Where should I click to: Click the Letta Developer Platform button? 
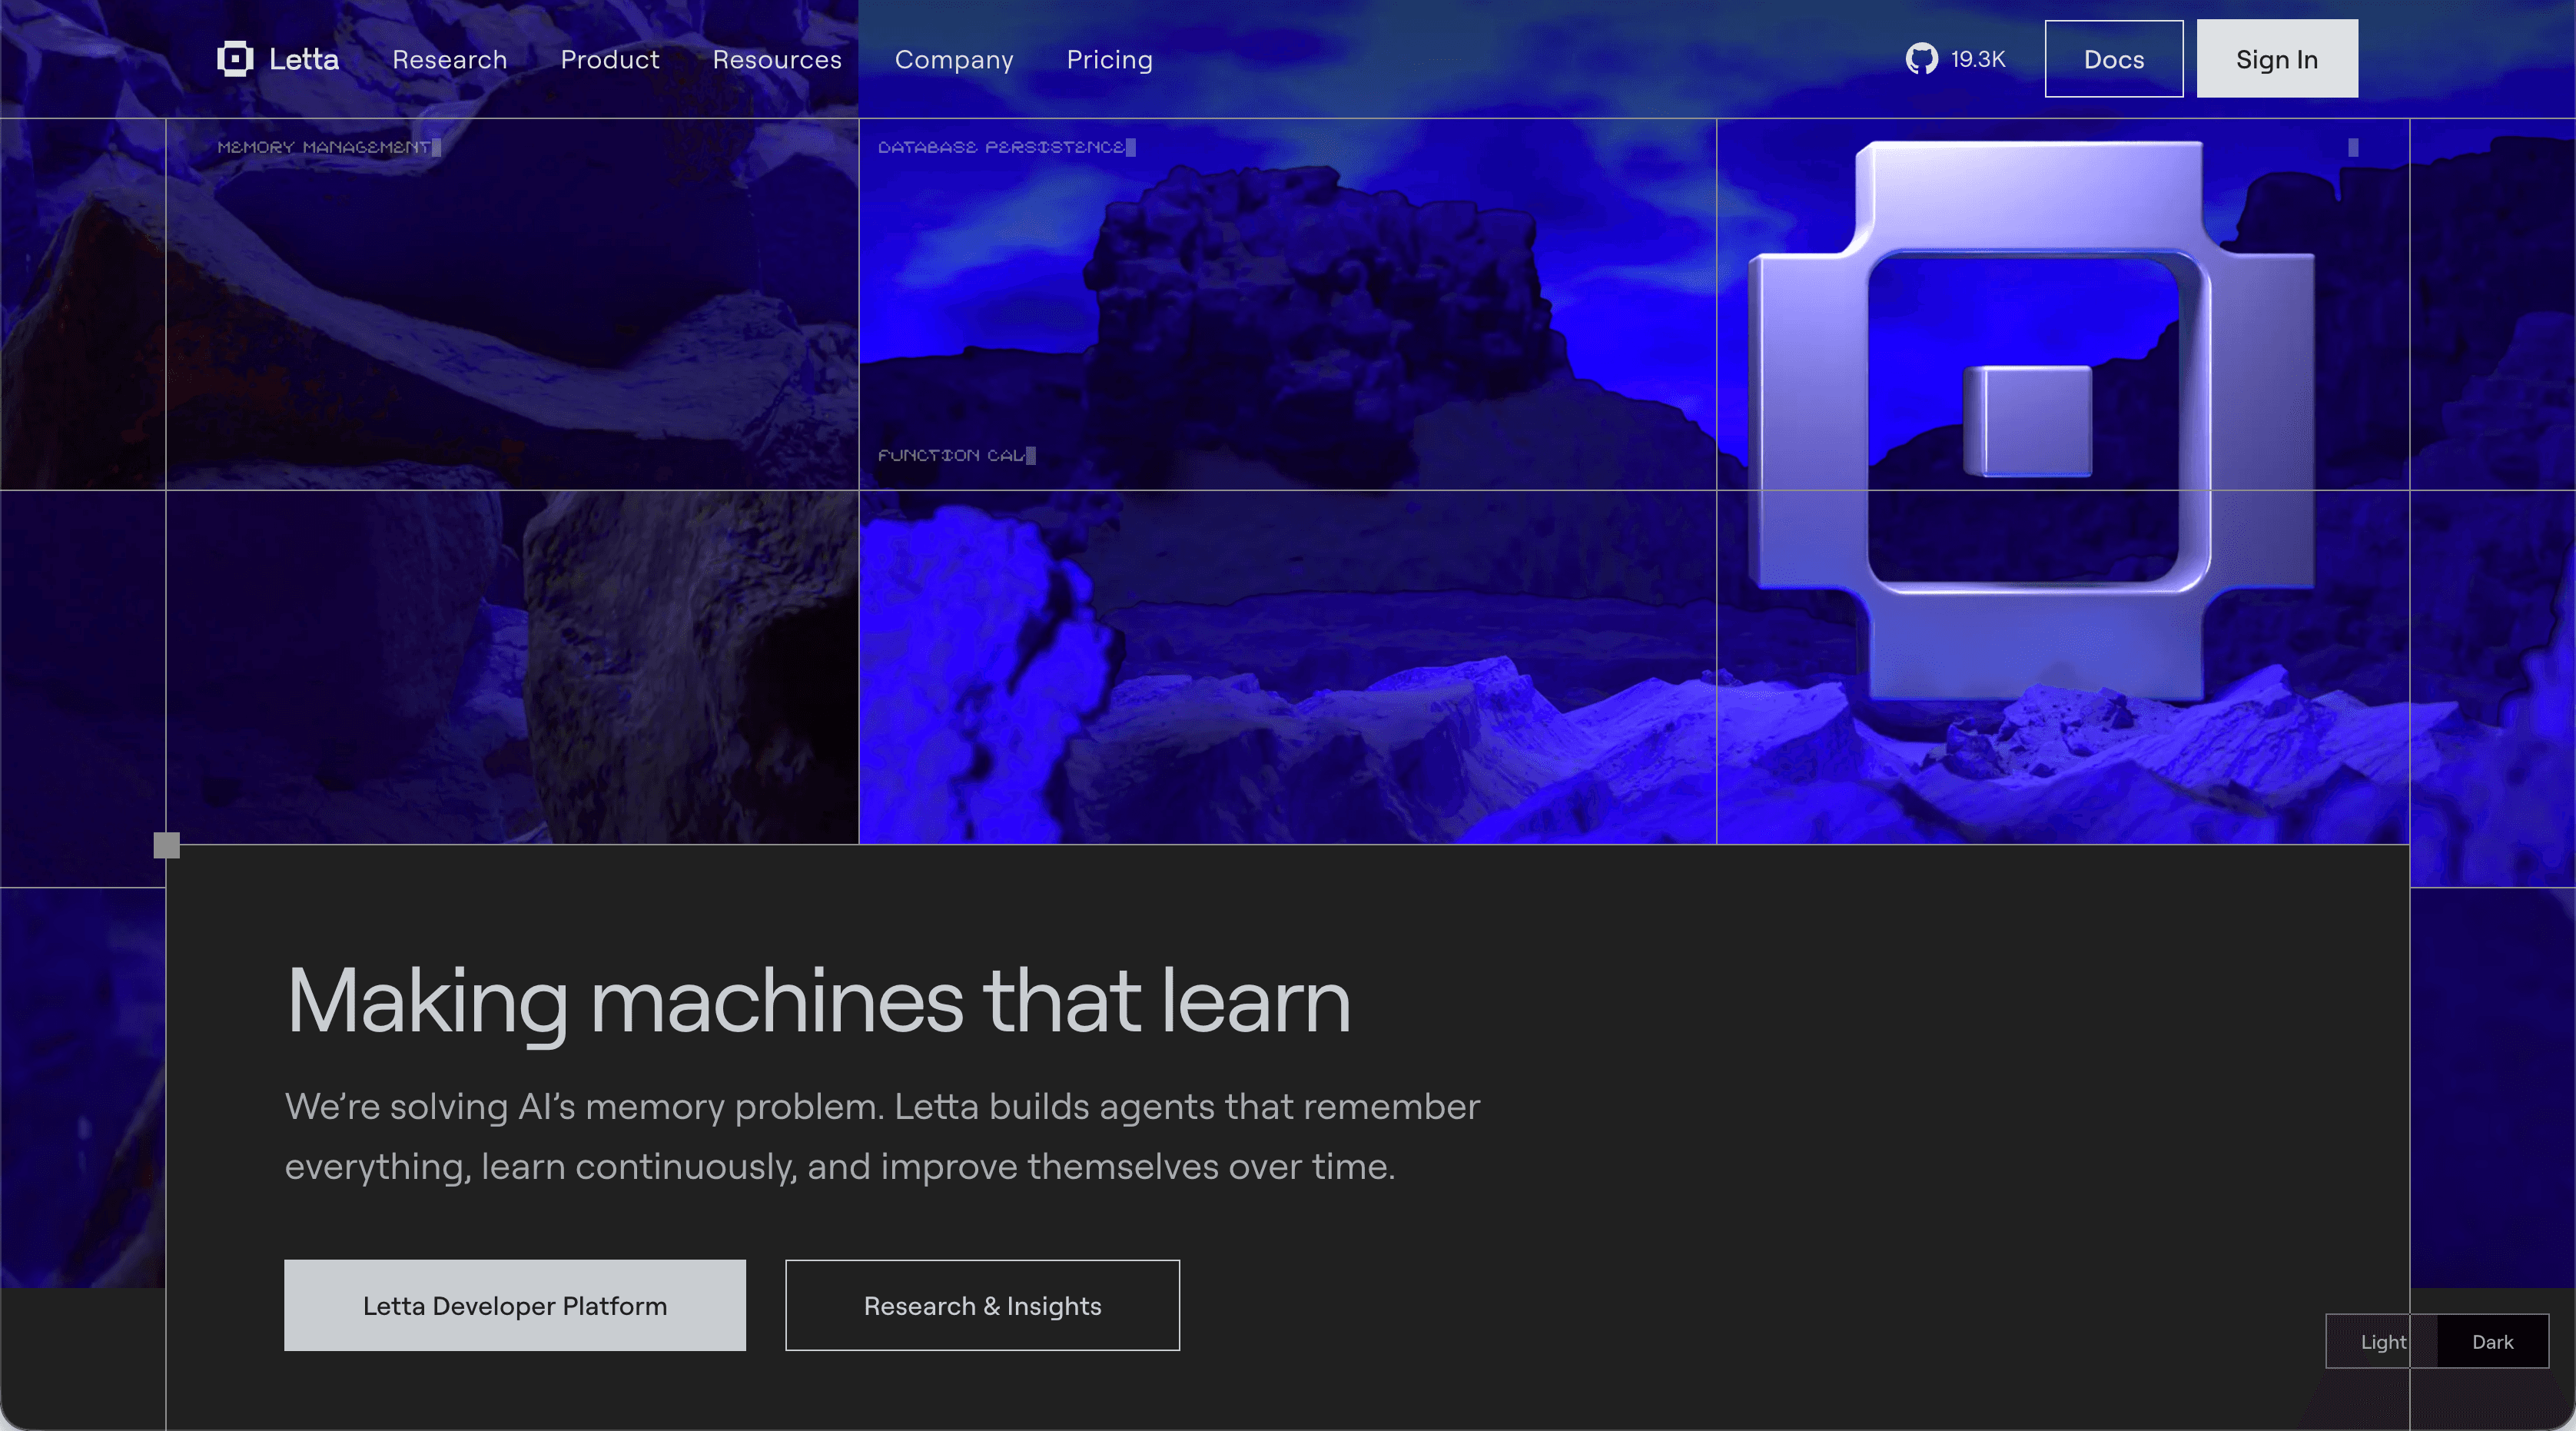[515, 1305]
